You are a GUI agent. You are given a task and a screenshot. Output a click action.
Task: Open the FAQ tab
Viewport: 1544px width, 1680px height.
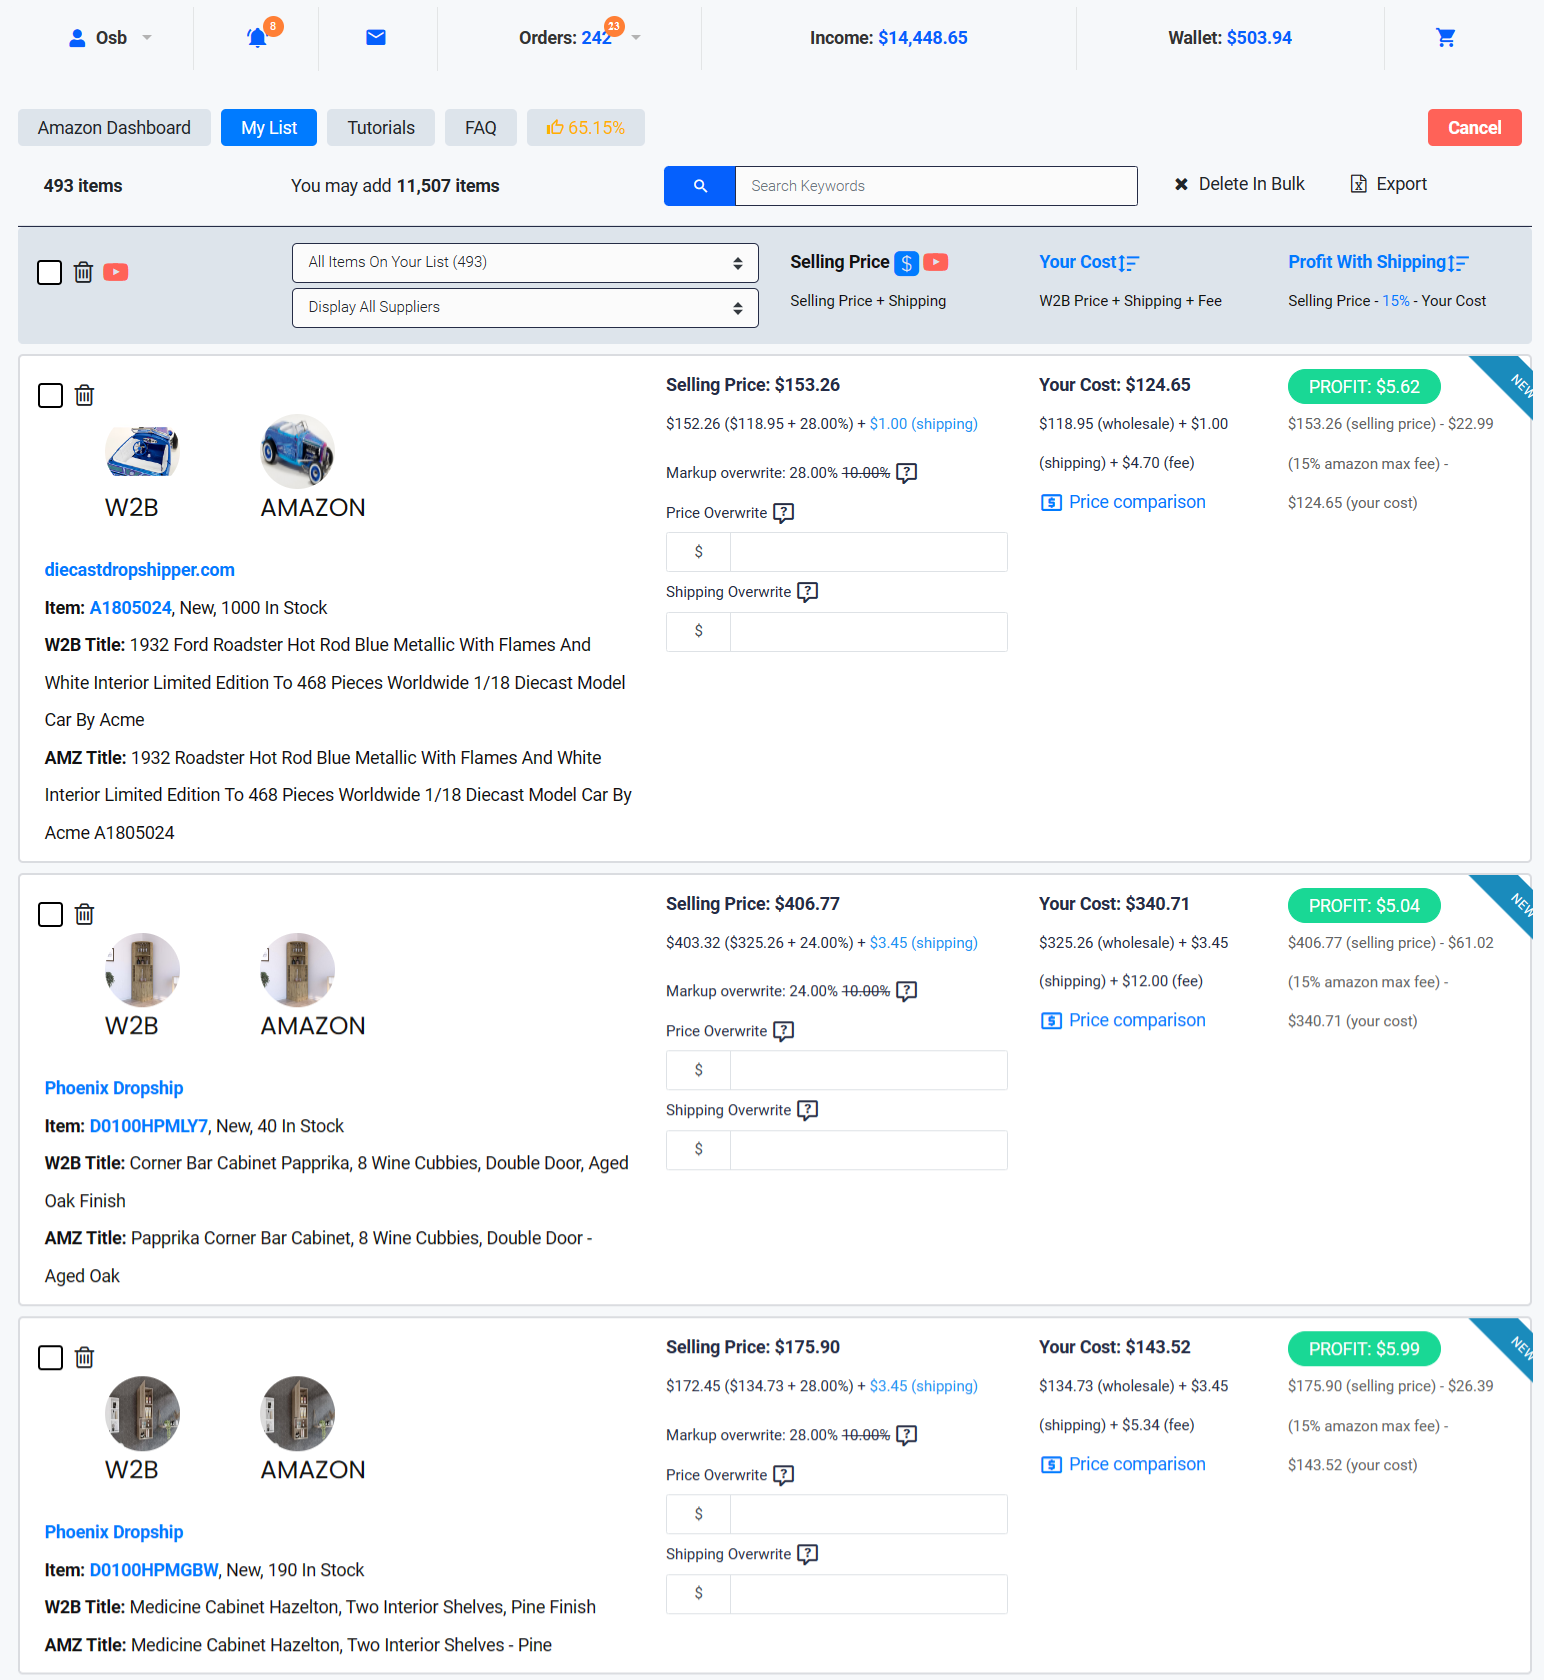[481, 128]
